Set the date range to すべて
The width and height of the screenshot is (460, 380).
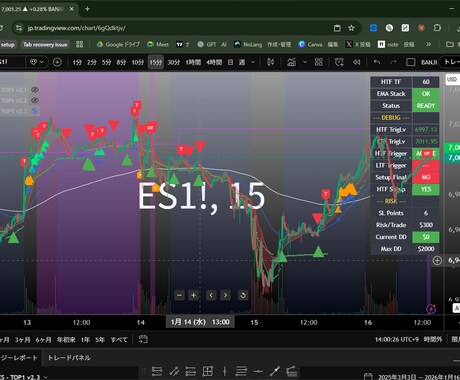point(119,340)
